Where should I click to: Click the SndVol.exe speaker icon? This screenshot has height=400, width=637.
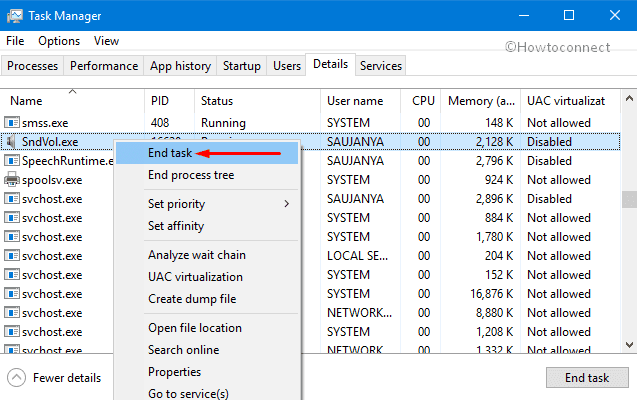click(x=11, y=142)
